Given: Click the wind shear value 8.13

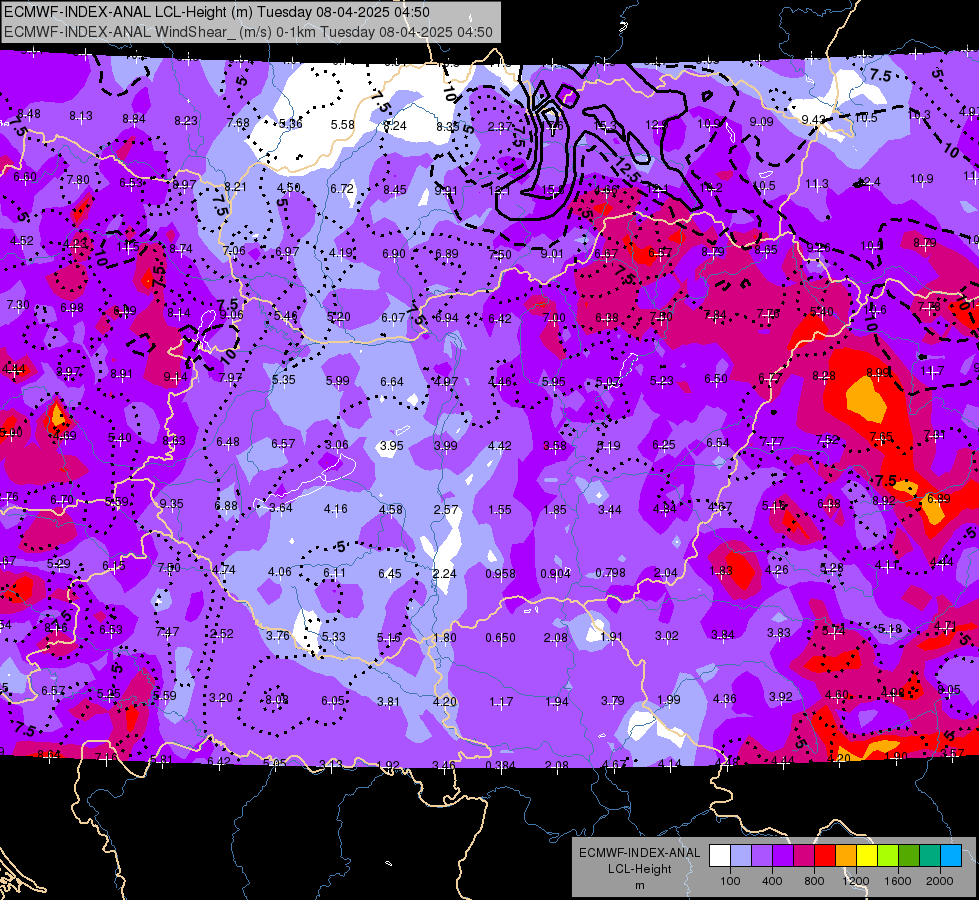Looking at the screenshot, I should (x=81, y=116).
